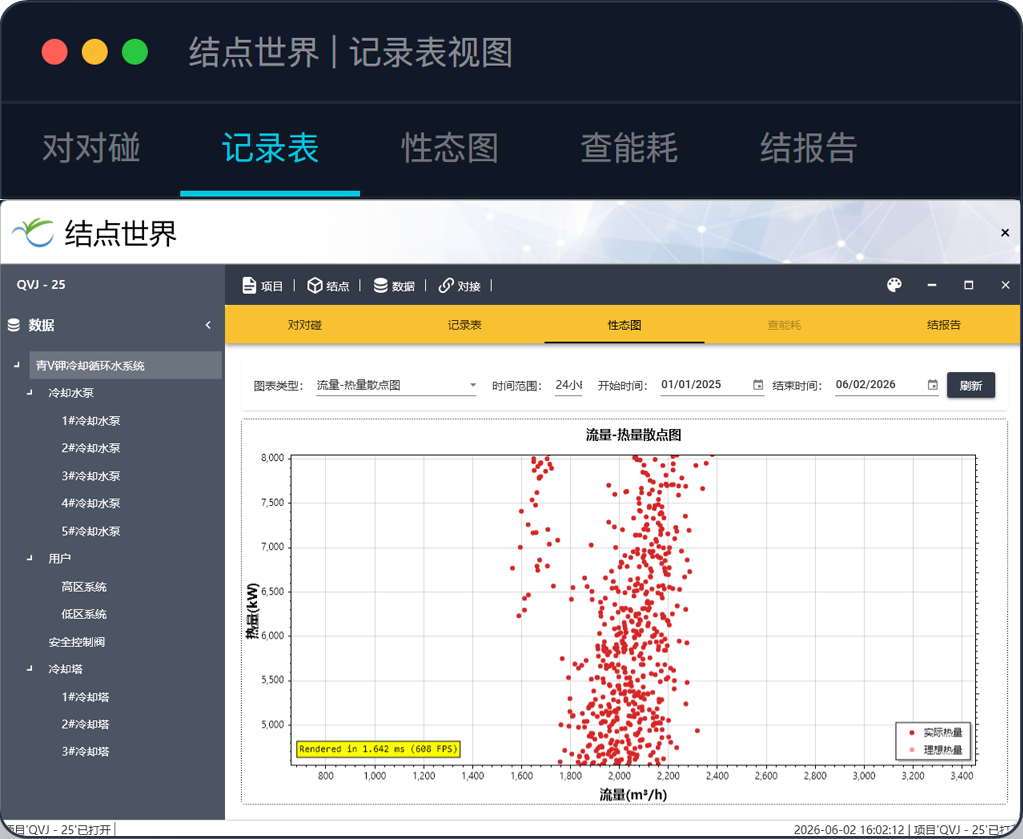
Task: Select 低区系统 in the tree
Action: [84, 614]
